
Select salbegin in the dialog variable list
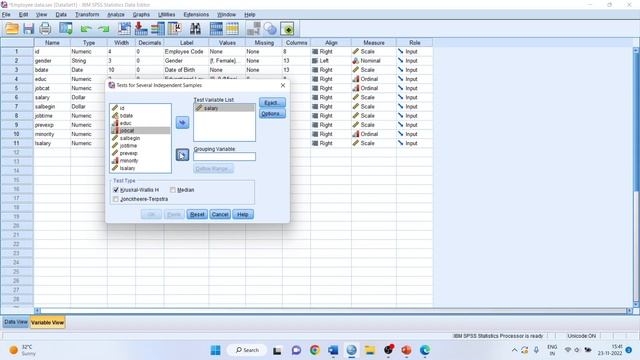pyautogui.click(x=140, y=138)
